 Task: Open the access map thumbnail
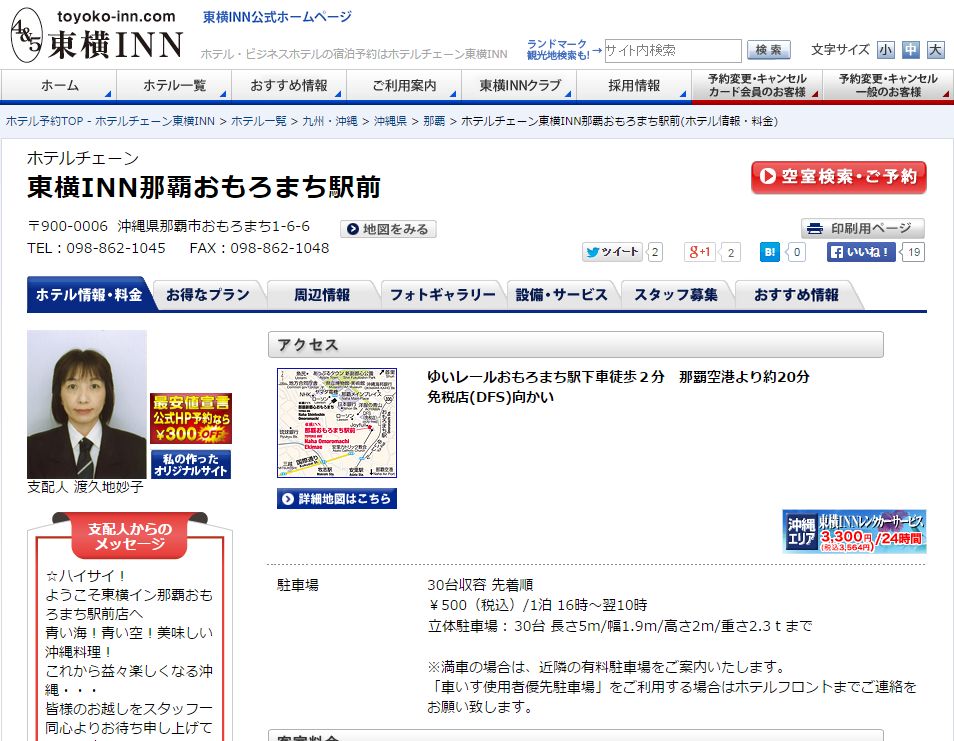[x=336, y=423]
